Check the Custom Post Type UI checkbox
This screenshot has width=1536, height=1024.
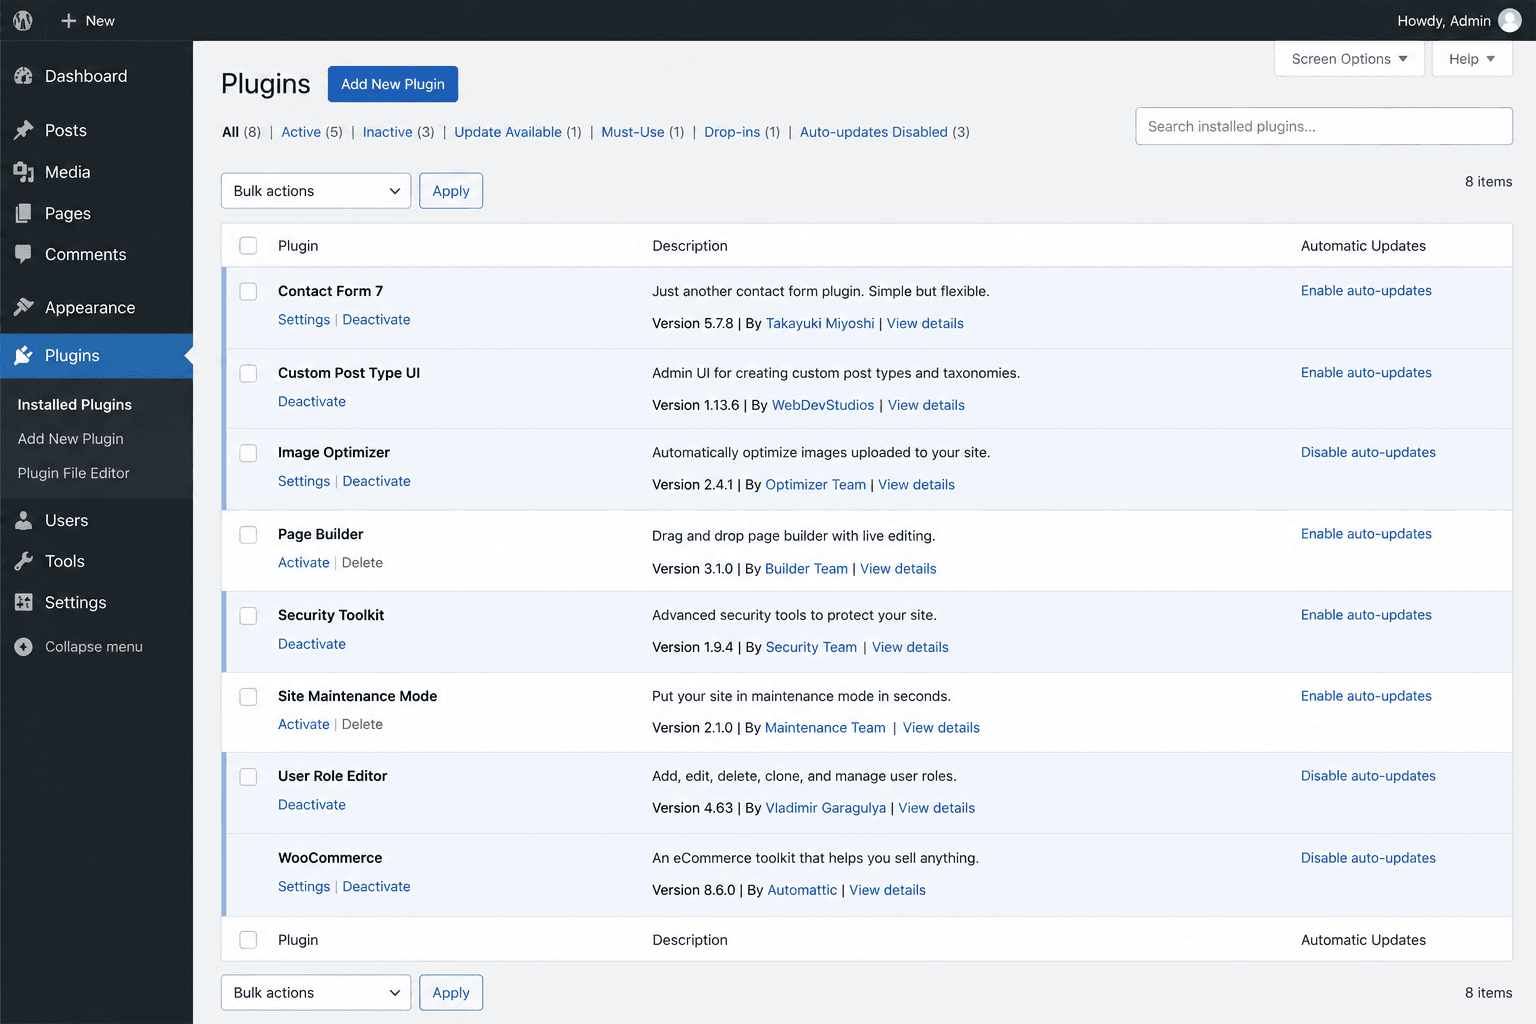248,373
